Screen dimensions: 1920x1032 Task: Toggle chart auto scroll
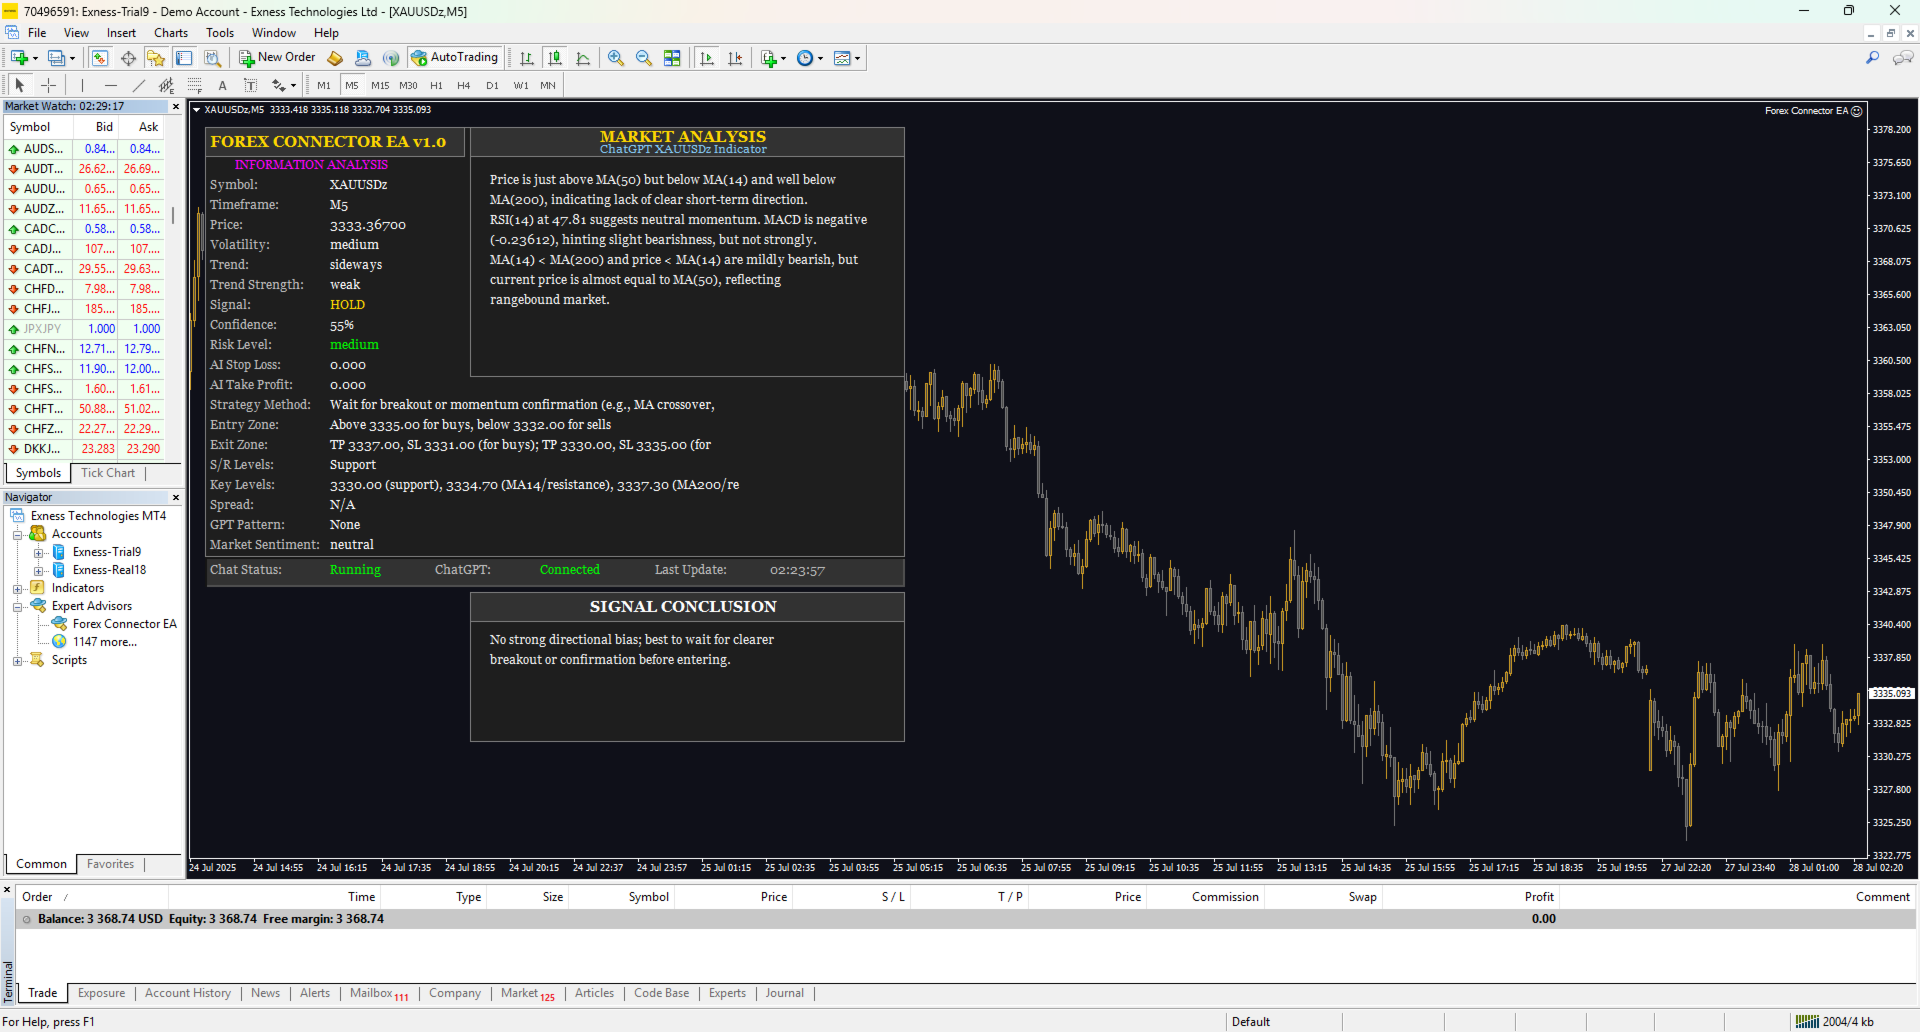[706, 58]
